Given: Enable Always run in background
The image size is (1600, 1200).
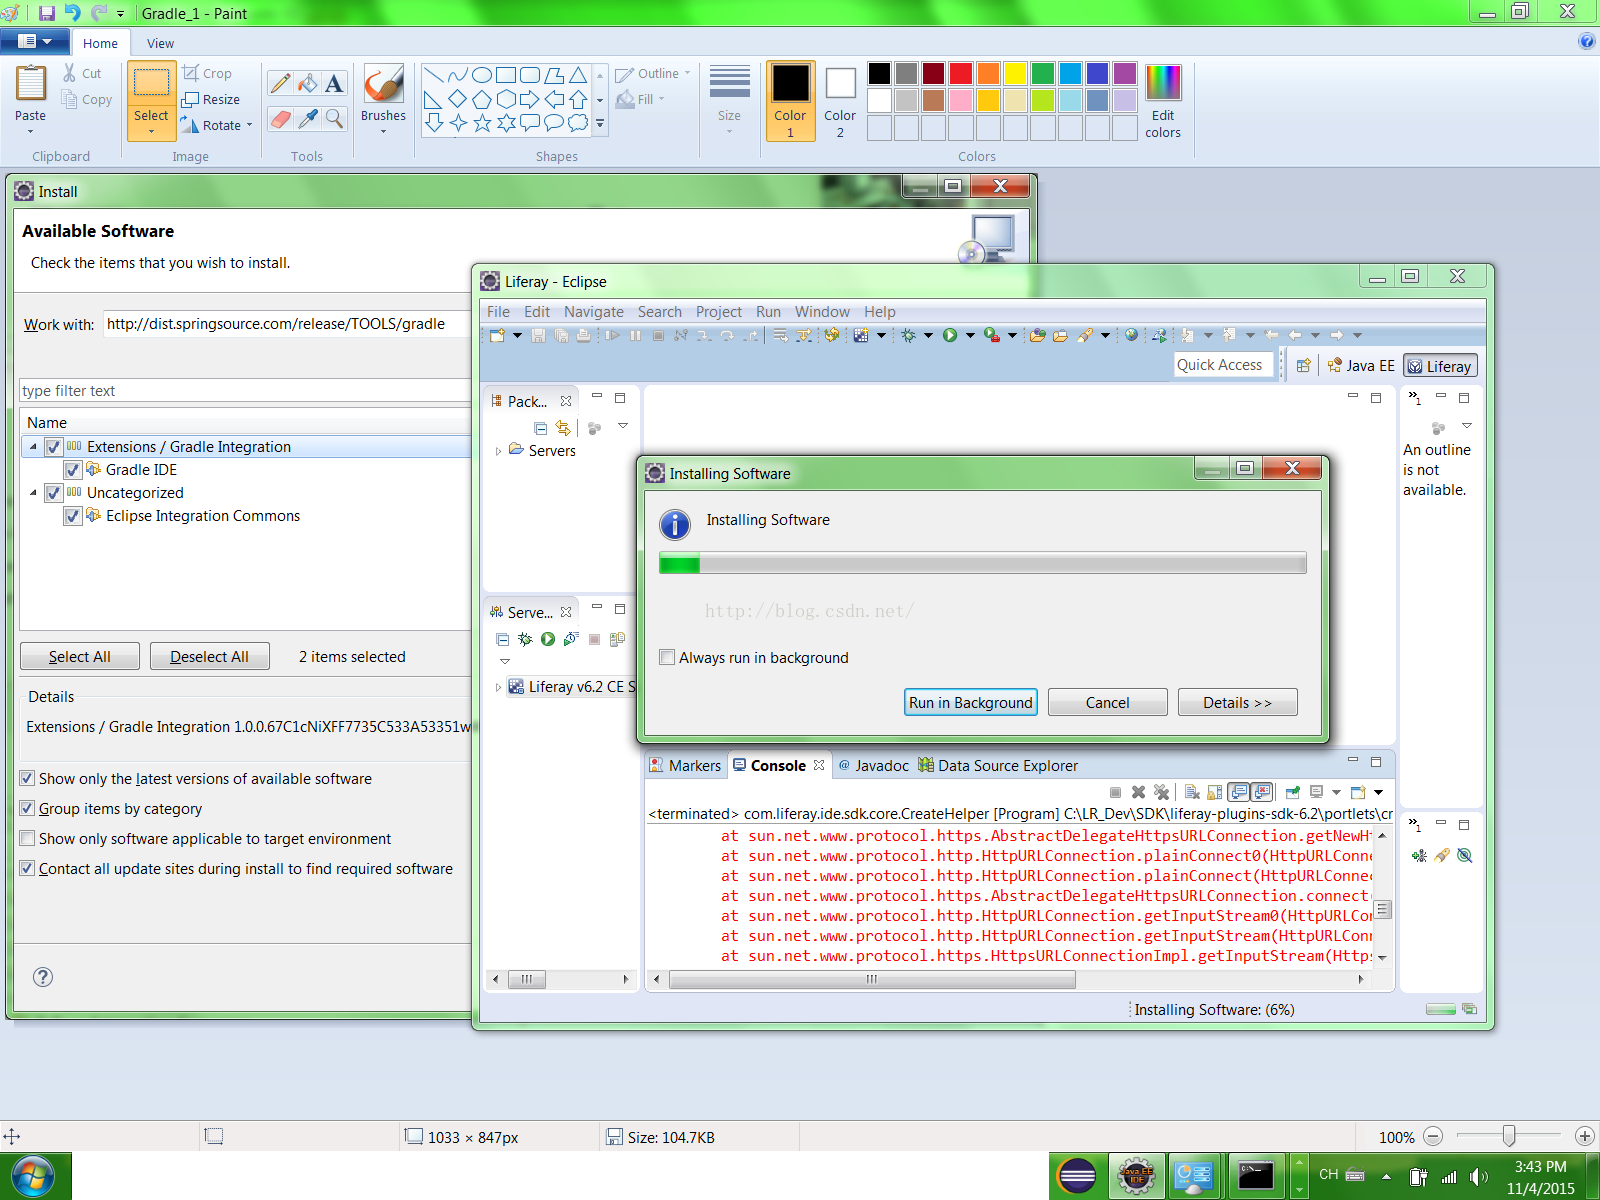Looking at the screenshot, I should 667,658.
